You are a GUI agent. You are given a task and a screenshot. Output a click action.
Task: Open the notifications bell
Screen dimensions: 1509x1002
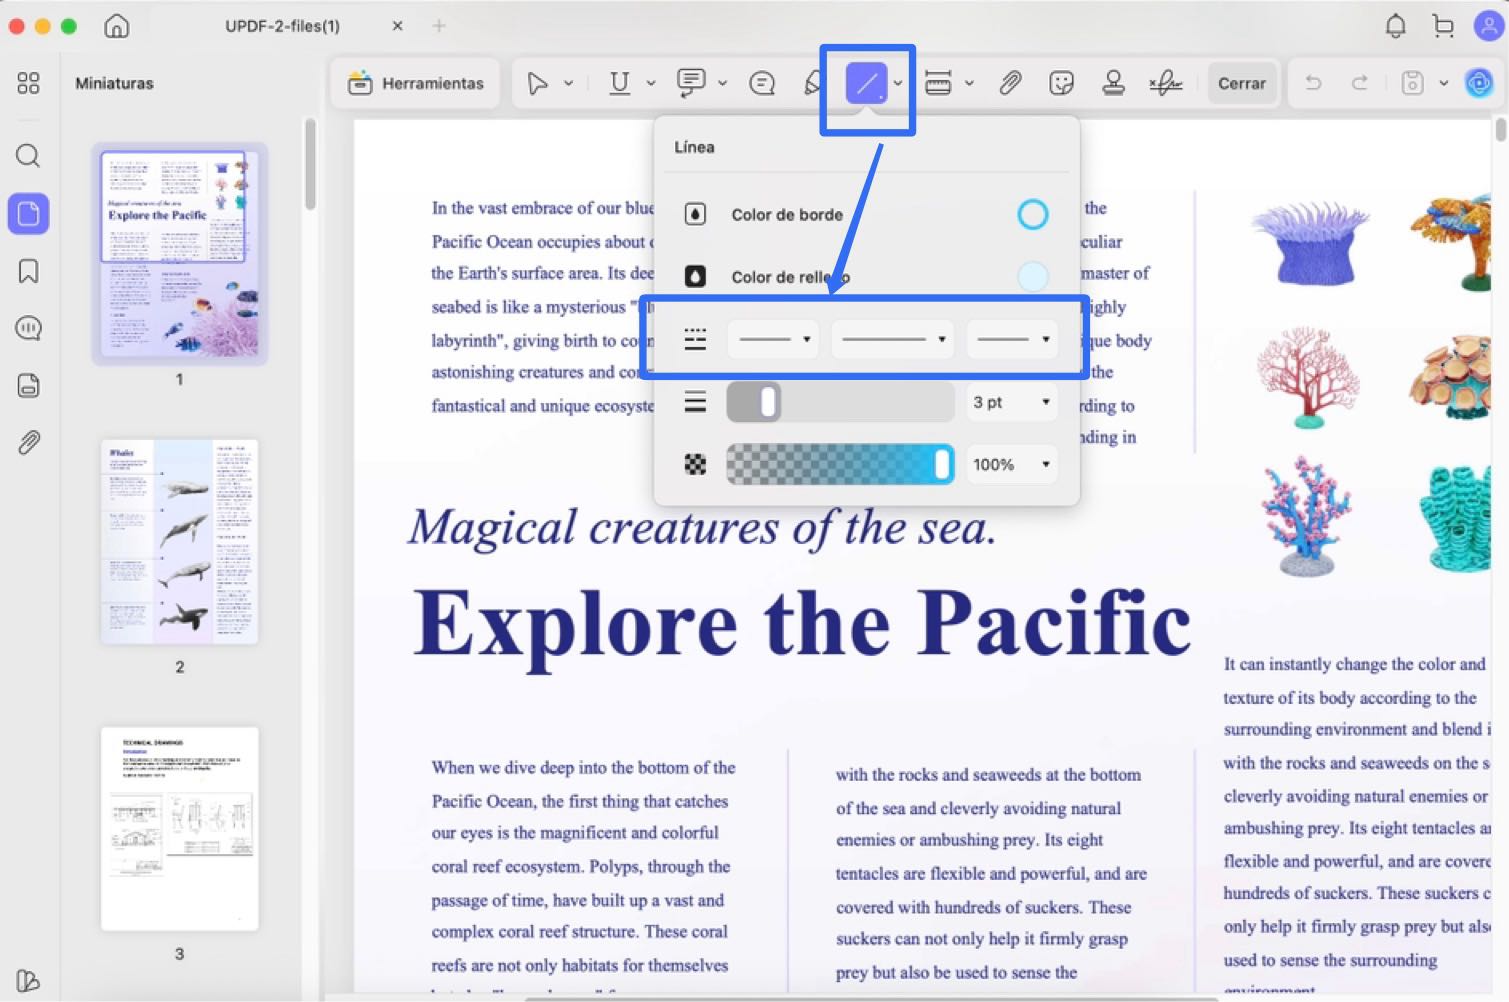[x=1395, y=26]
